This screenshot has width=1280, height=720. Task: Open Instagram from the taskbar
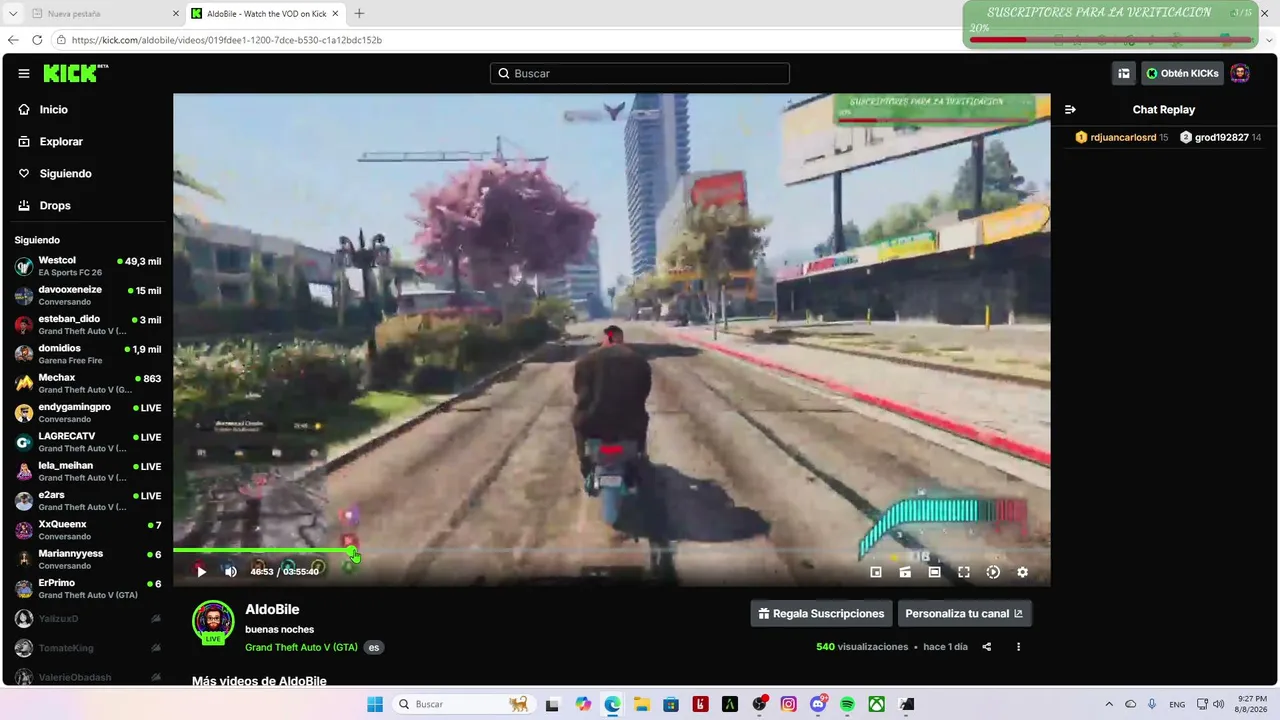[x=788, y=704]
